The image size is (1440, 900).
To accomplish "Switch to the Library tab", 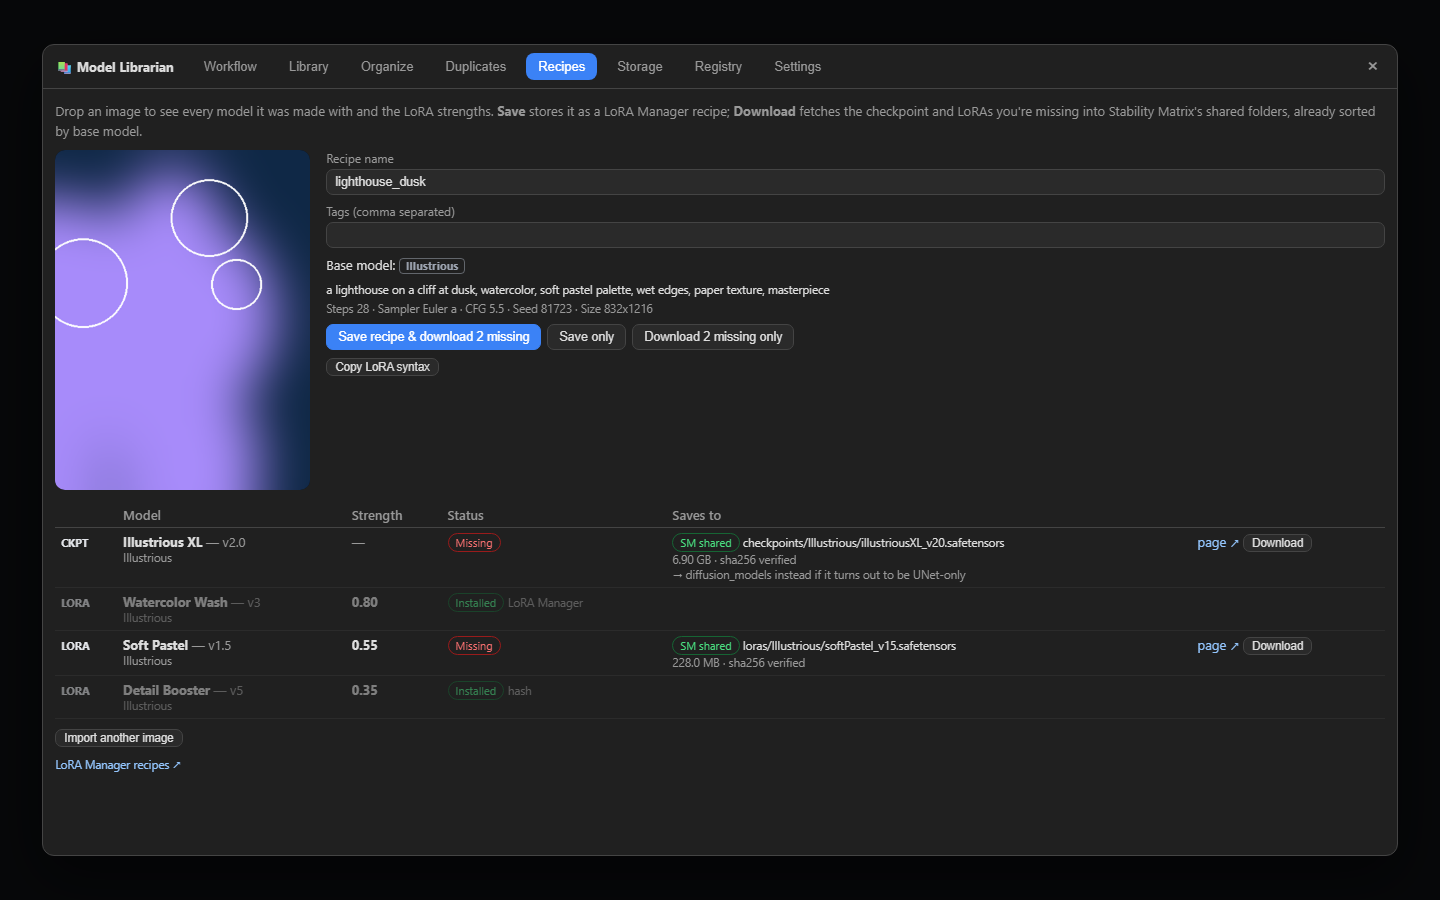I will pyautogui.click(x=309, y=66).
